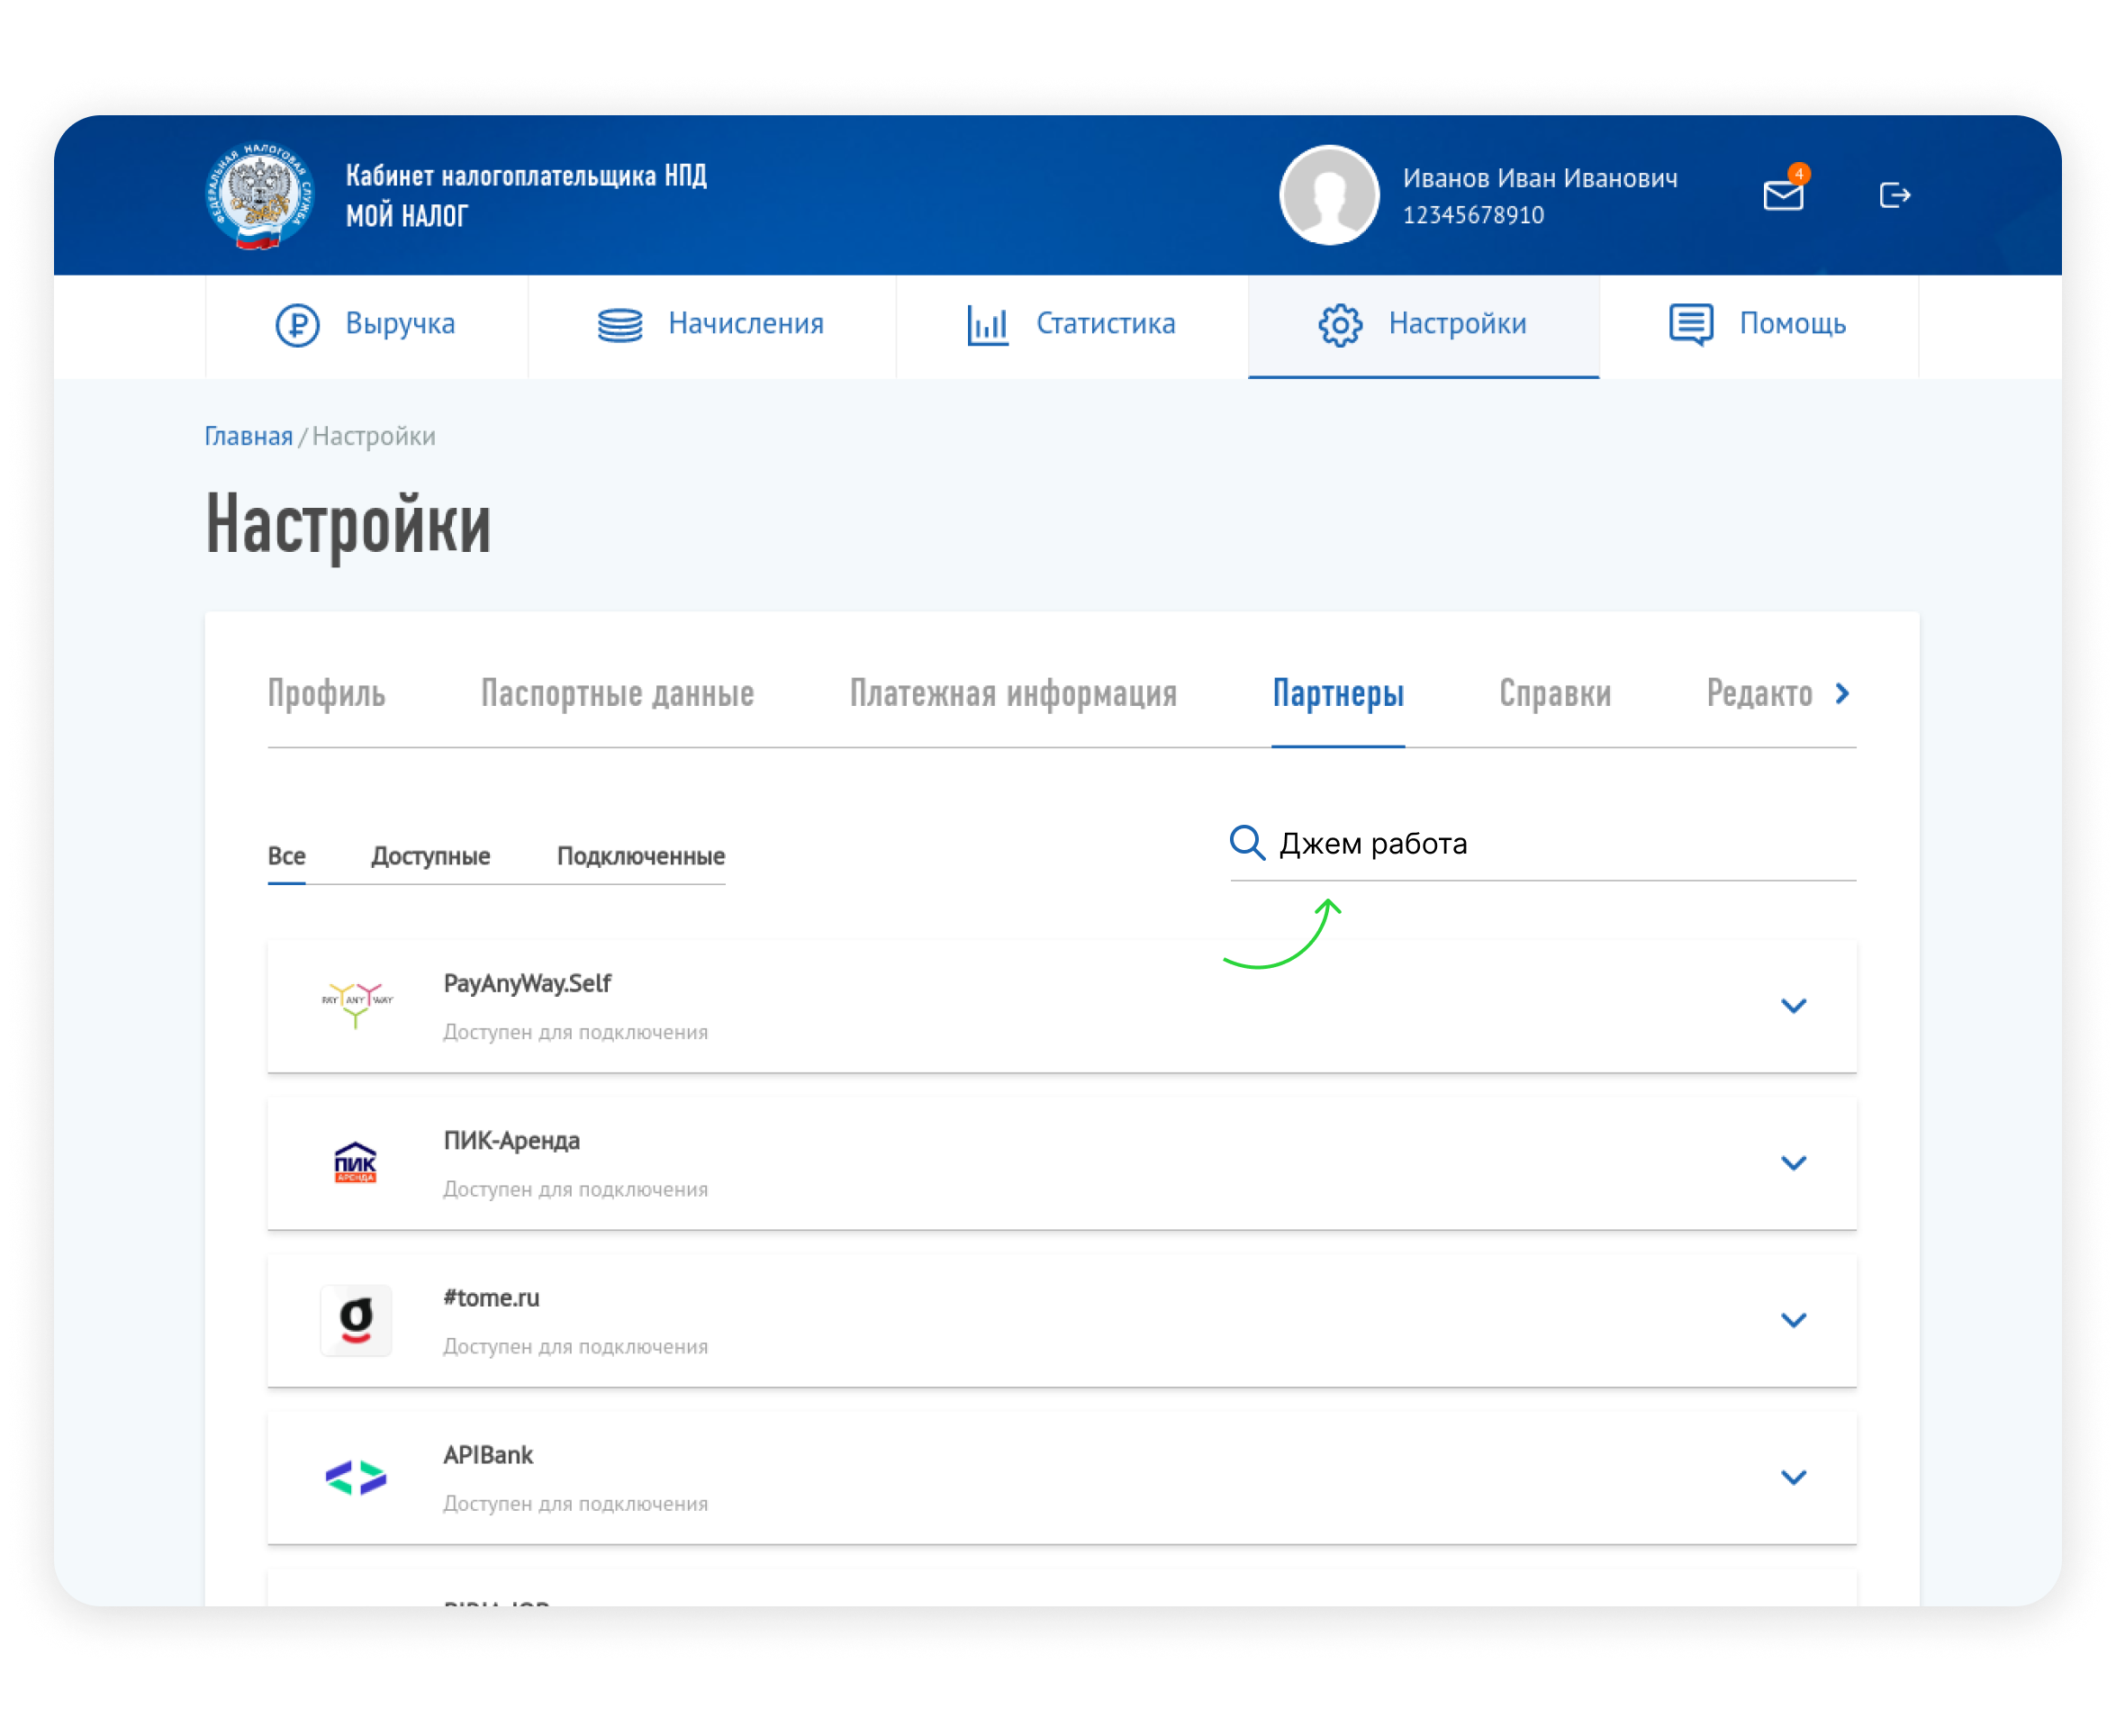This screenshot has height=1736, width=2116.
Task: Expand the APIBank partner chevron
Action: [x=1793, y=1477]
